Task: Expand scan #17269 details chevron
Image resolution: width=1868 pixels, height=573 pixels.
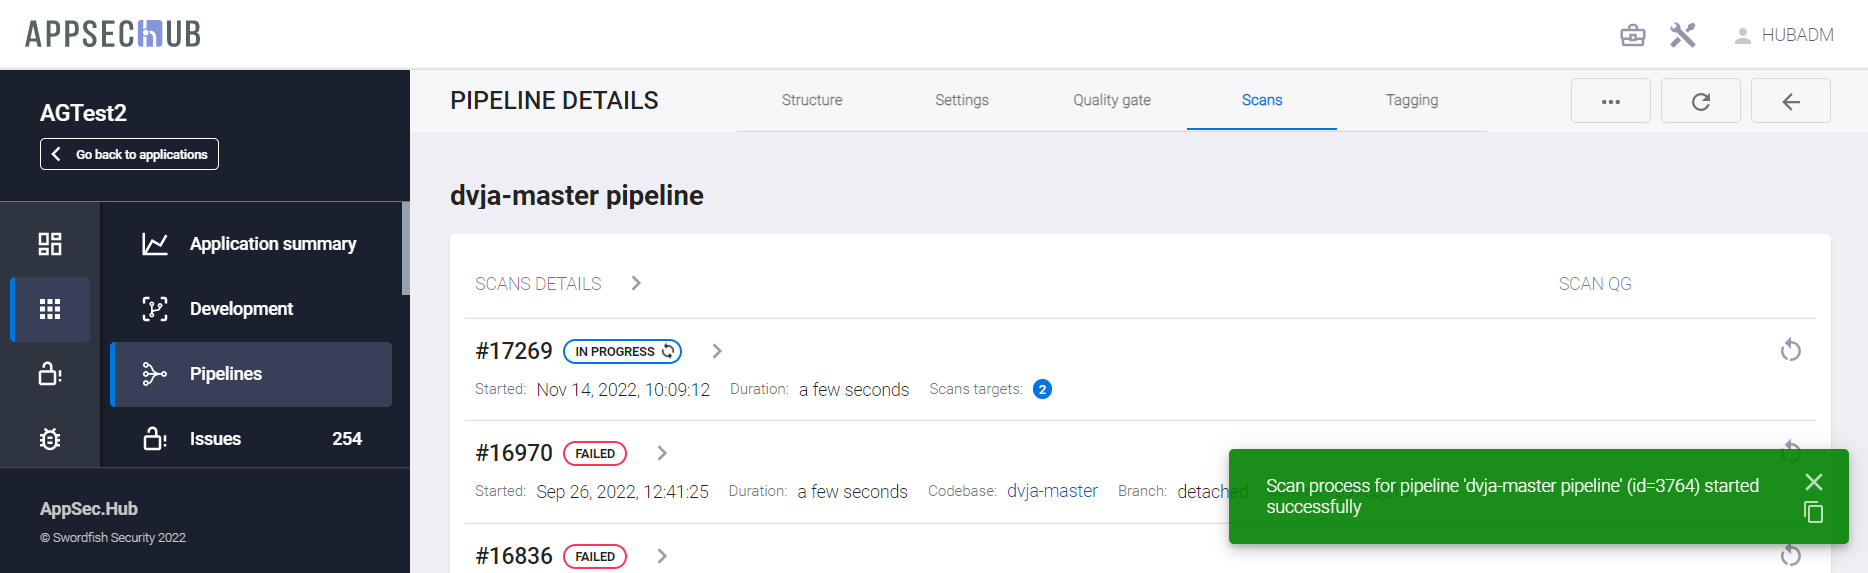Action: point(717,351)
